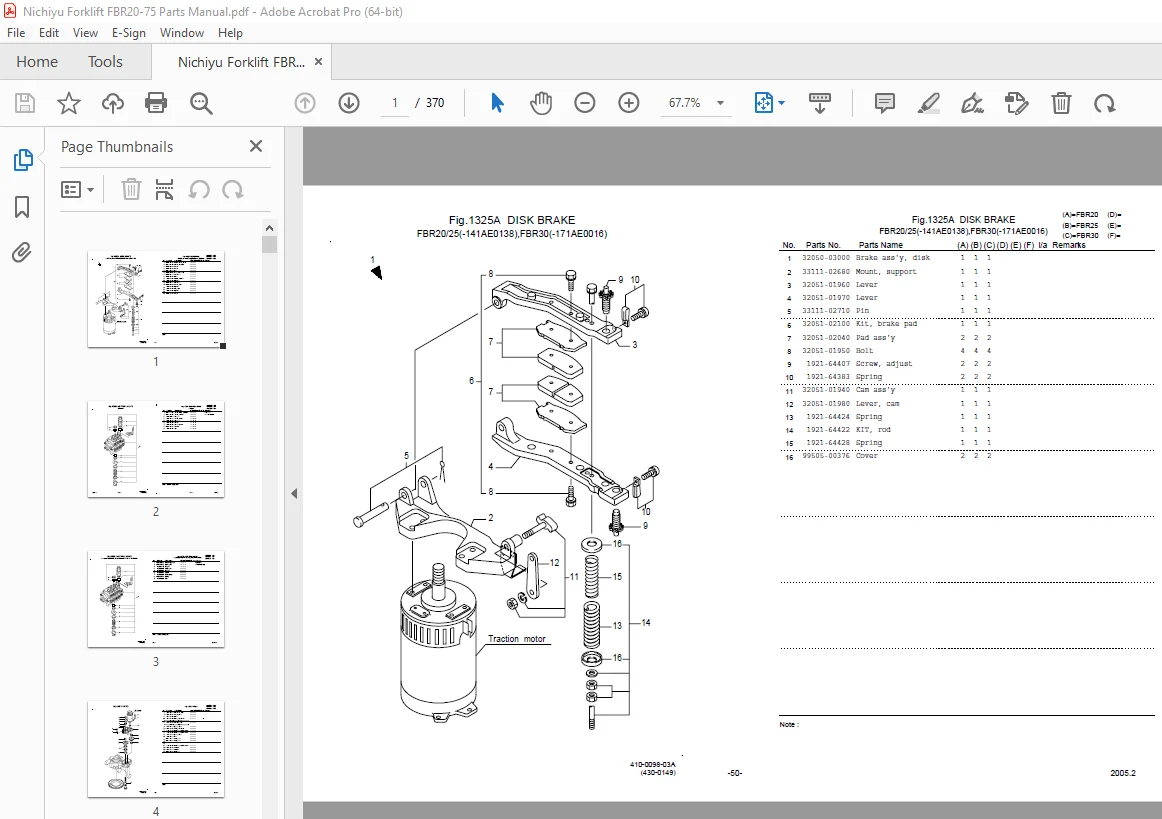The width and height of the screenshot is (1162, 819).
Task: Switch to the Tools tab
Action: pyautogui.click(x=105, y=62)
